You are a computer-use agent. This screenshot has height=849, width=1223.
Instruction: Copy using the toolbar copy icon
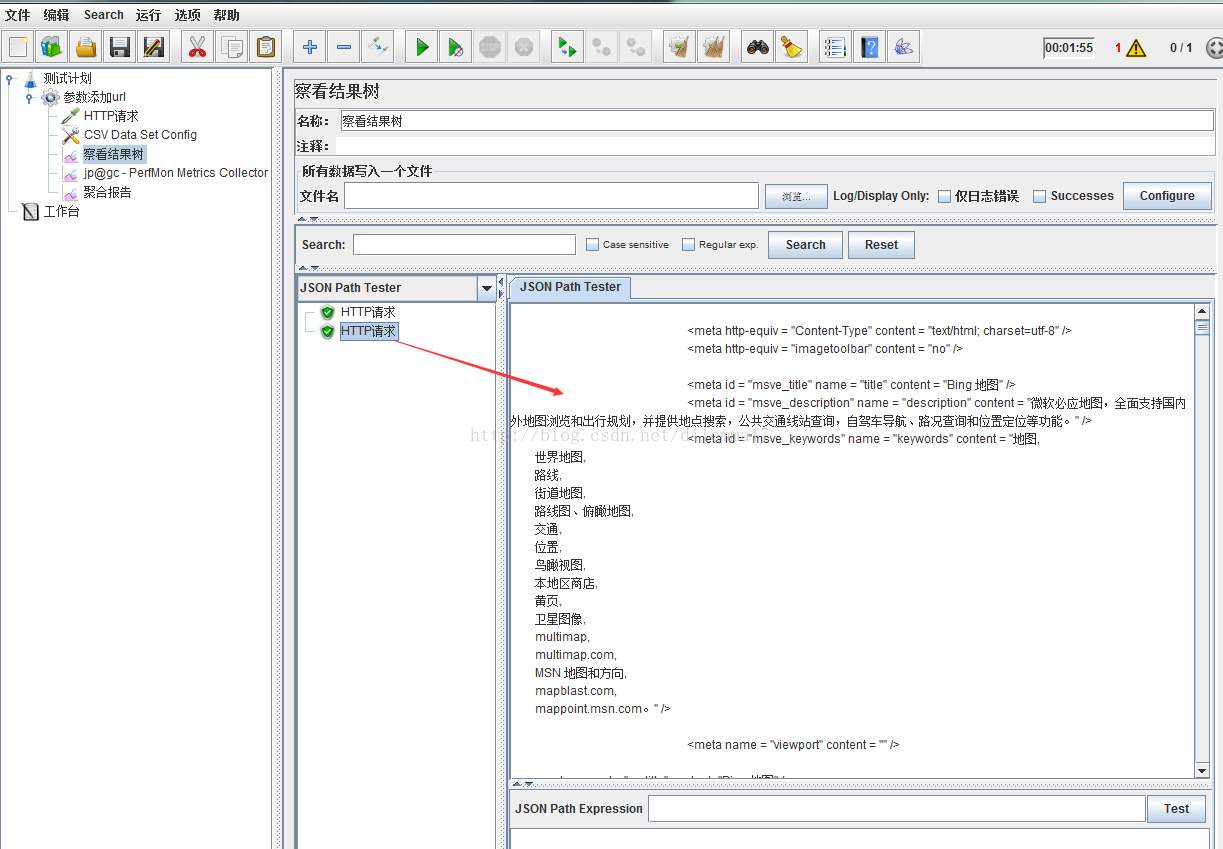(231, 47)
